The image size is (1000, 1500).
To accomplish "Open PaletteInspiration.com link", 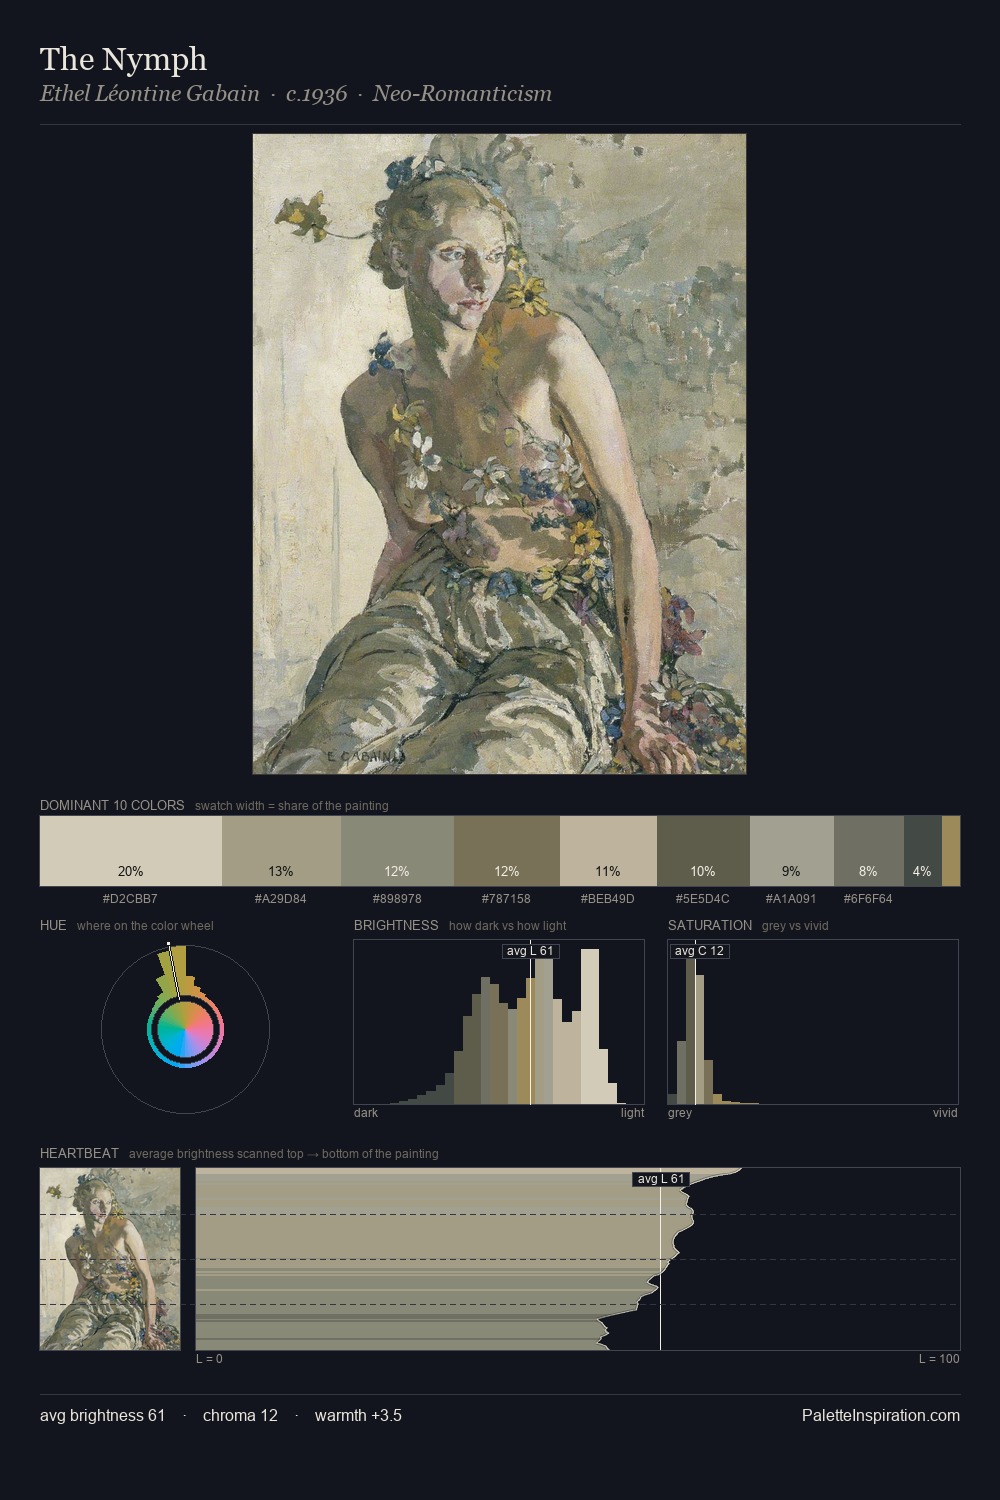I will (x=881, y=1415).
